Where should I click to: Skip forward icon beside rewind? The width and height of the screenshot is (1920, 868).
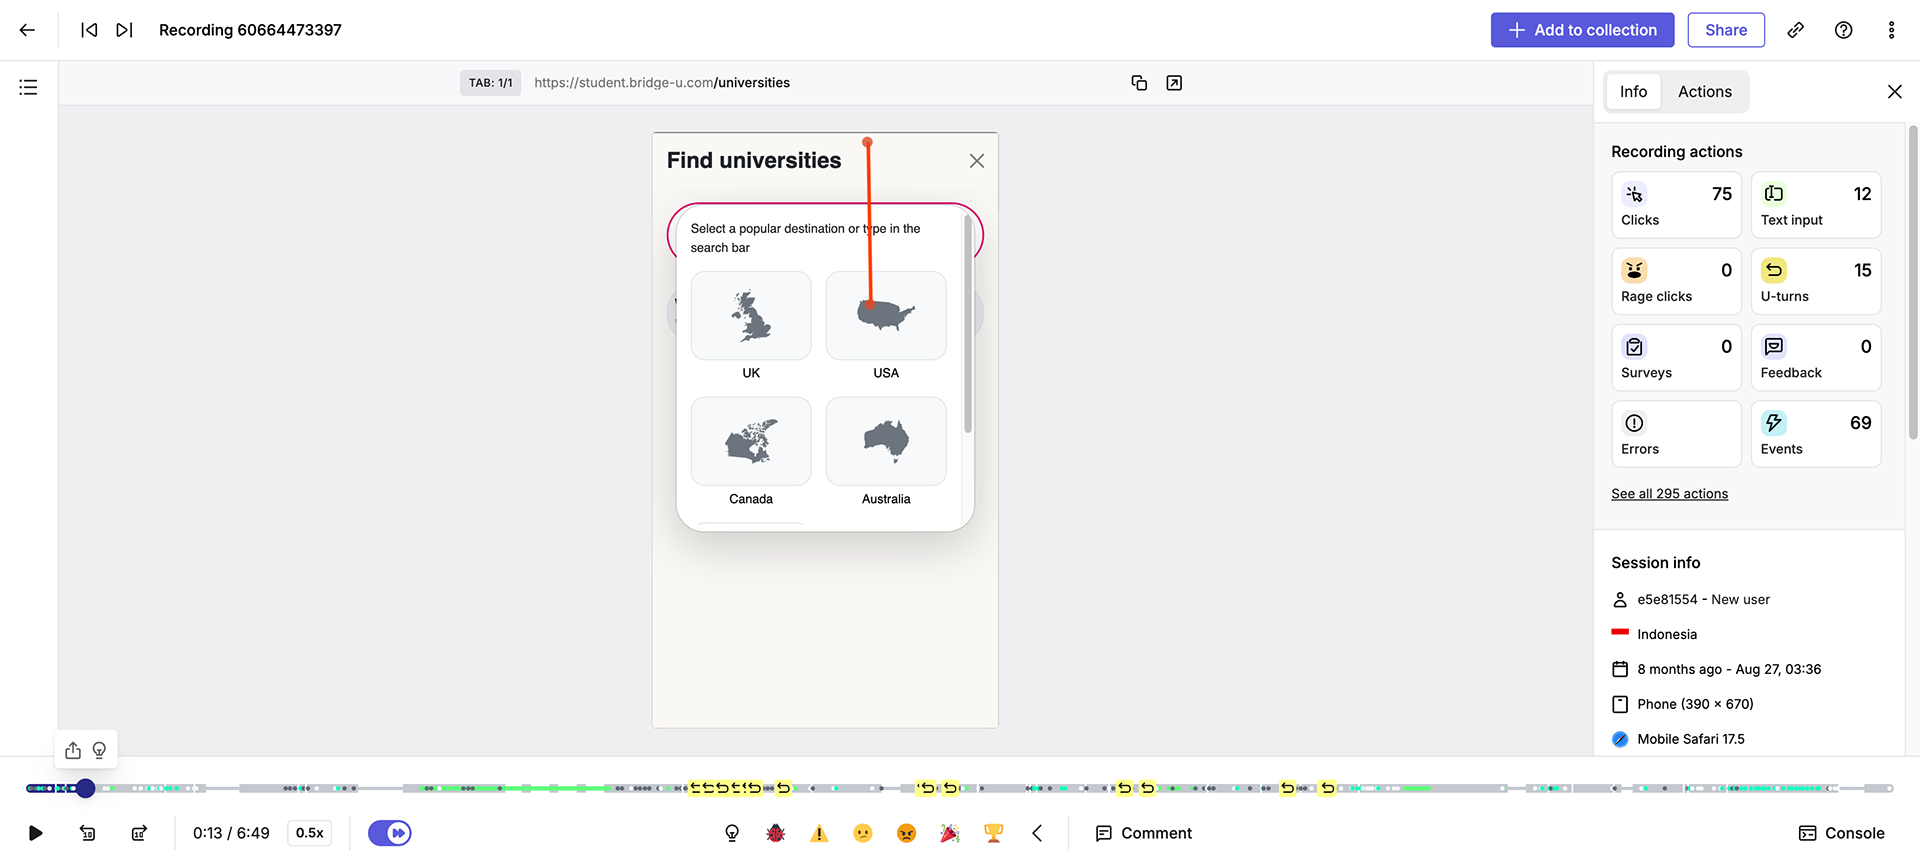pos(139,833)
